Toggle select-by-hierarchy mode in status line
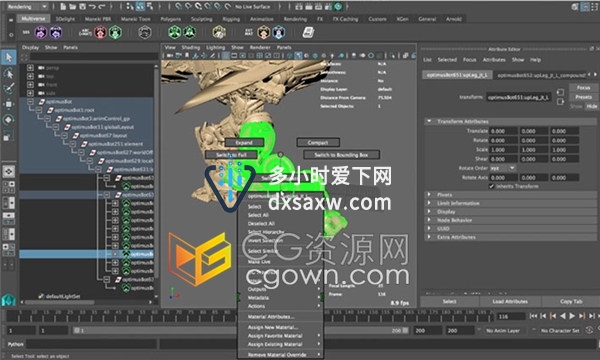Image resolution: width=600 pixels, height=360 pixels. [130, 7]
